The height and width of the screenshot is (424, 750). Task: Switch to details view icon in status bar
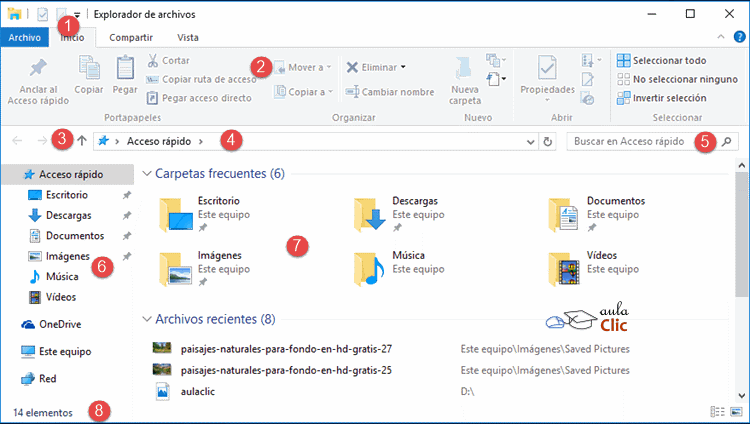[x=717, y=412]
